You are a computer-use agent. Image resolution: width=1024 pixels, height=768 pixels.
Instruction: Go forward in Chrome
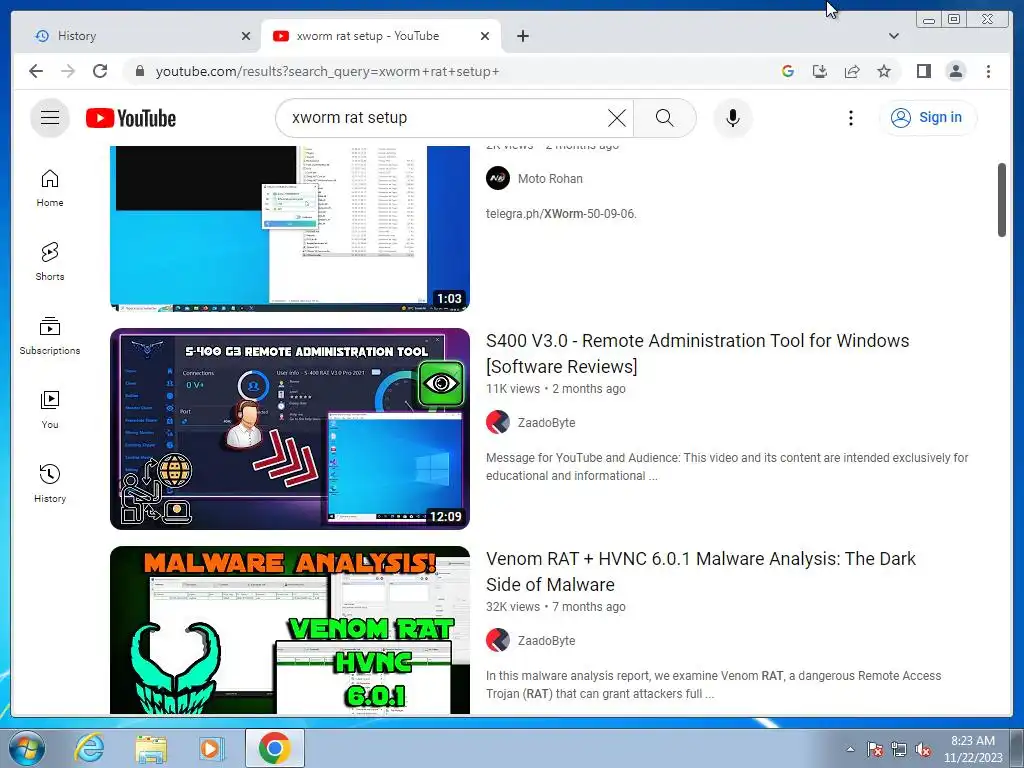(68, 71)
